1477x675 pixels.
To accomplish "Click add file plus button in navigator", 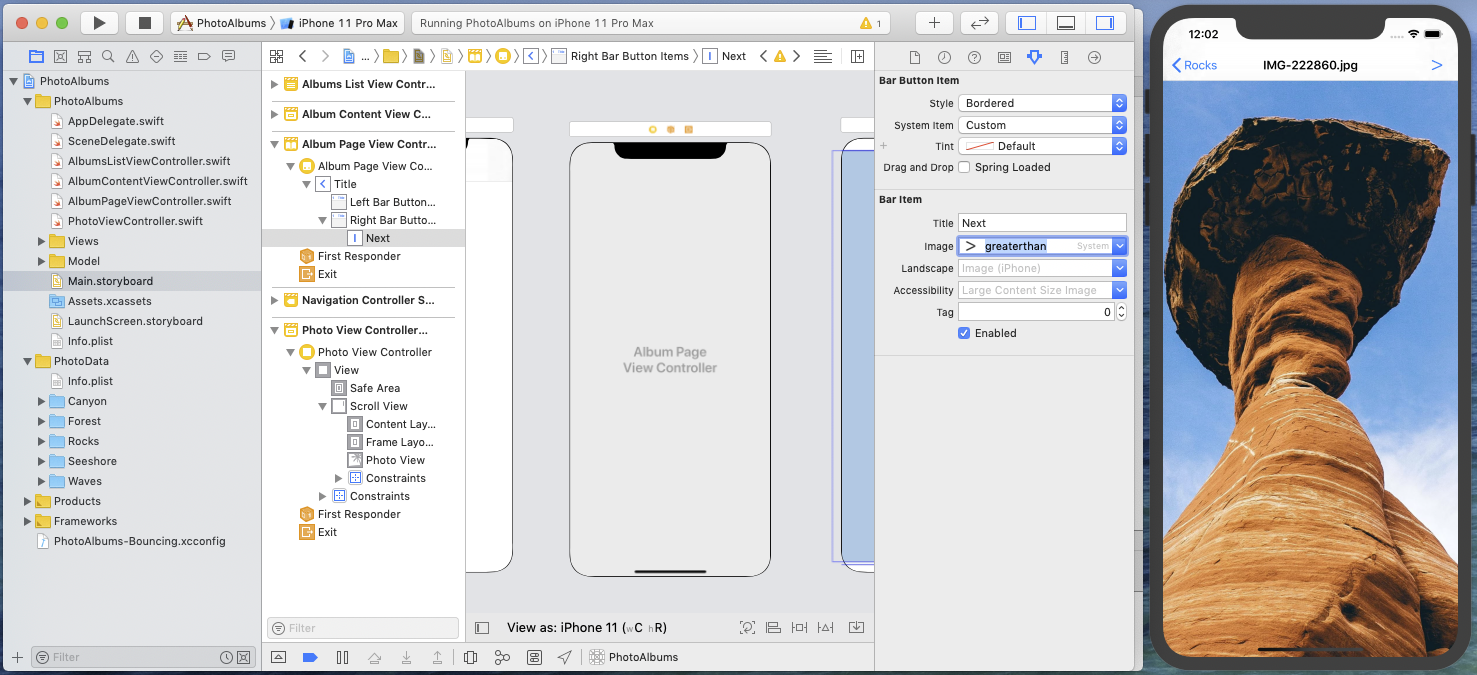I will pos(17,657).
